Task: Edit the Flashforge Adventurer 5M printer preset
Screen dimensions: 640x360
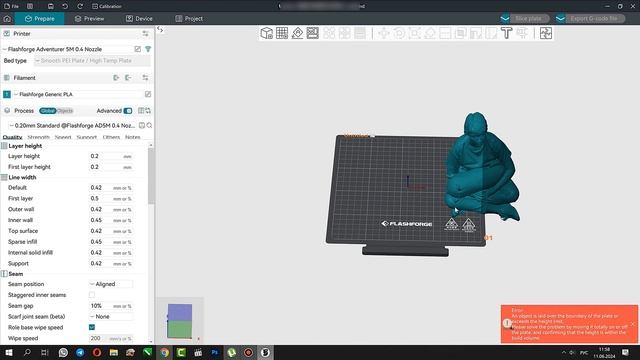Action: click(138, 49)
